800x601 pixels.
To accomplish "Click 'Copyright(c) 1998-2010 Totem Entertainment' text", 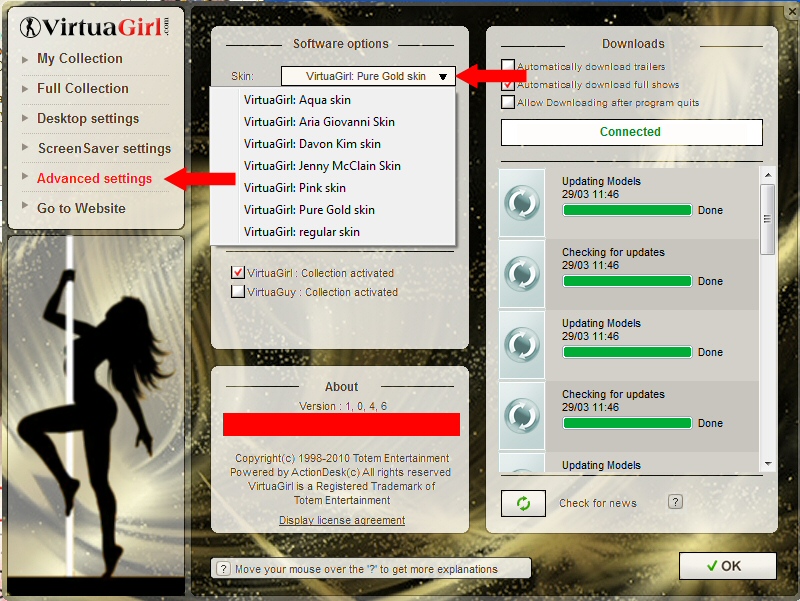I will click(x=342, y=458).
